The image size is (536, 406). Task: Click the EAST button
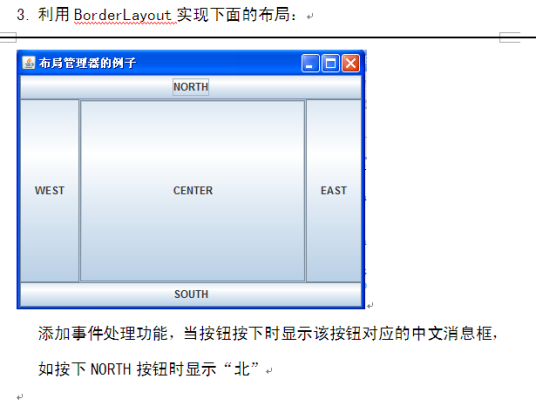334,191
